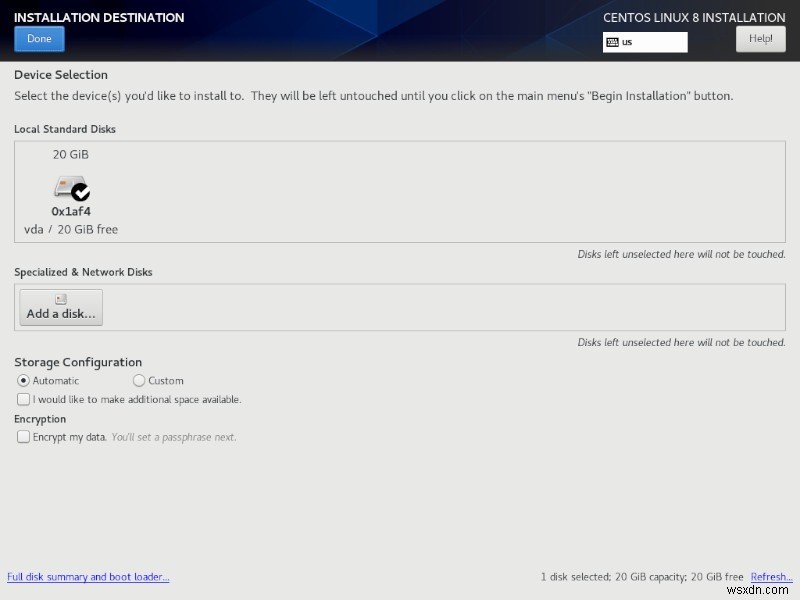Click the keyboard icon beside the us layout
The width and height of the screenshot is (800, 600).
pyautogui.click(x=614, y=42)
